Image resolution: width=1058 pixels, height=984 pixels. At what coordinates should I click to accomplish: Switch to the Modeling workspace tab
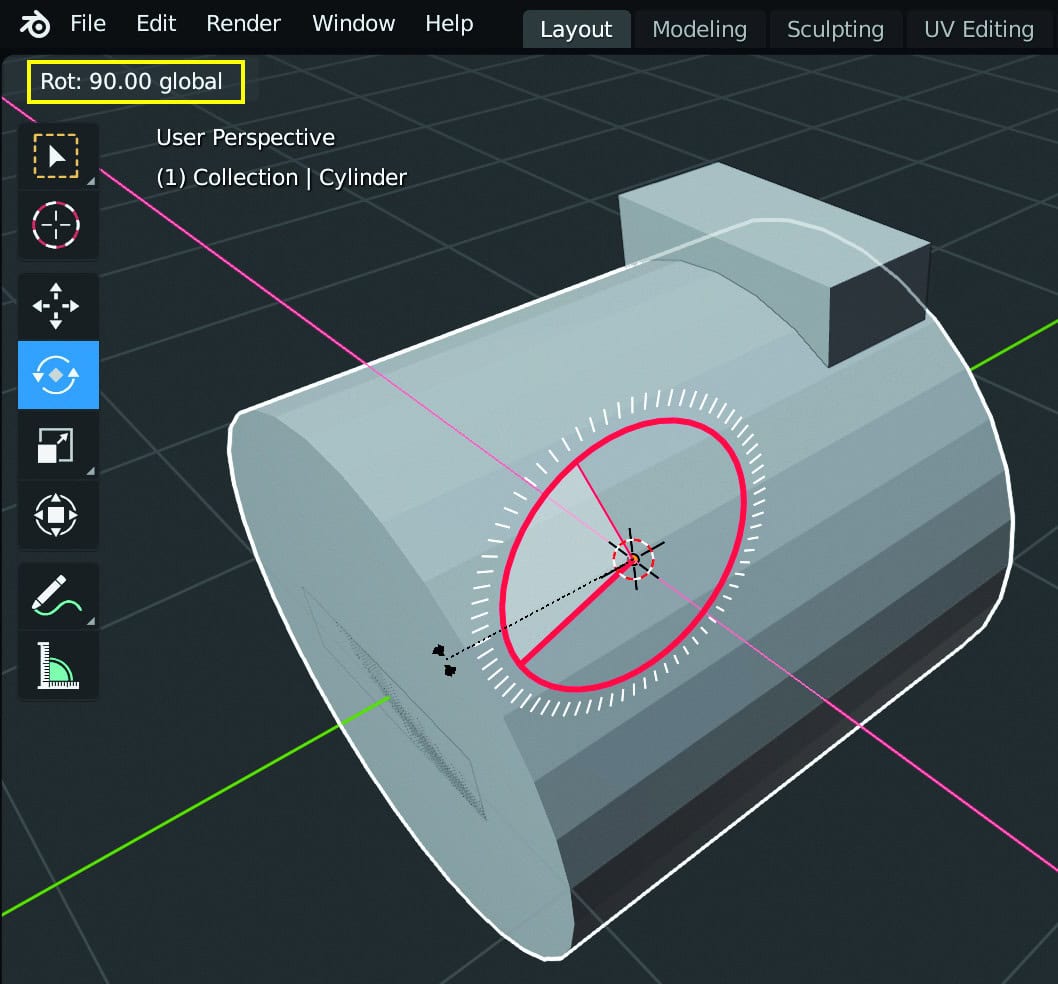click(699, 29)
